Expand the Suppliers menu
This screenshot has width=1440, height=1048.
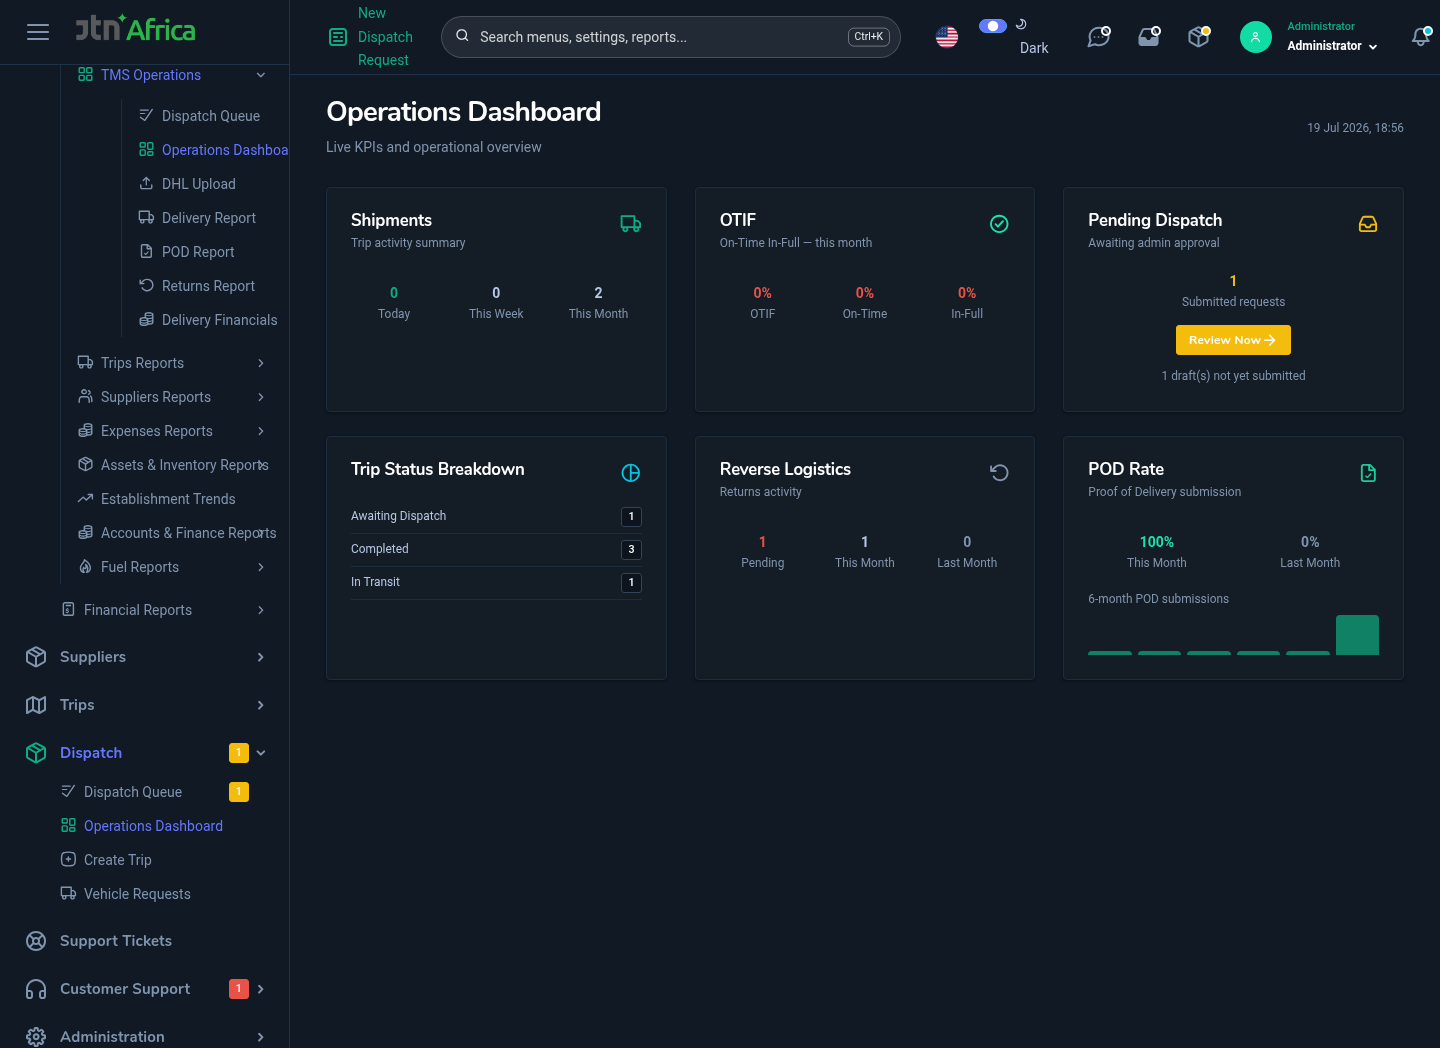pos(145,657)
